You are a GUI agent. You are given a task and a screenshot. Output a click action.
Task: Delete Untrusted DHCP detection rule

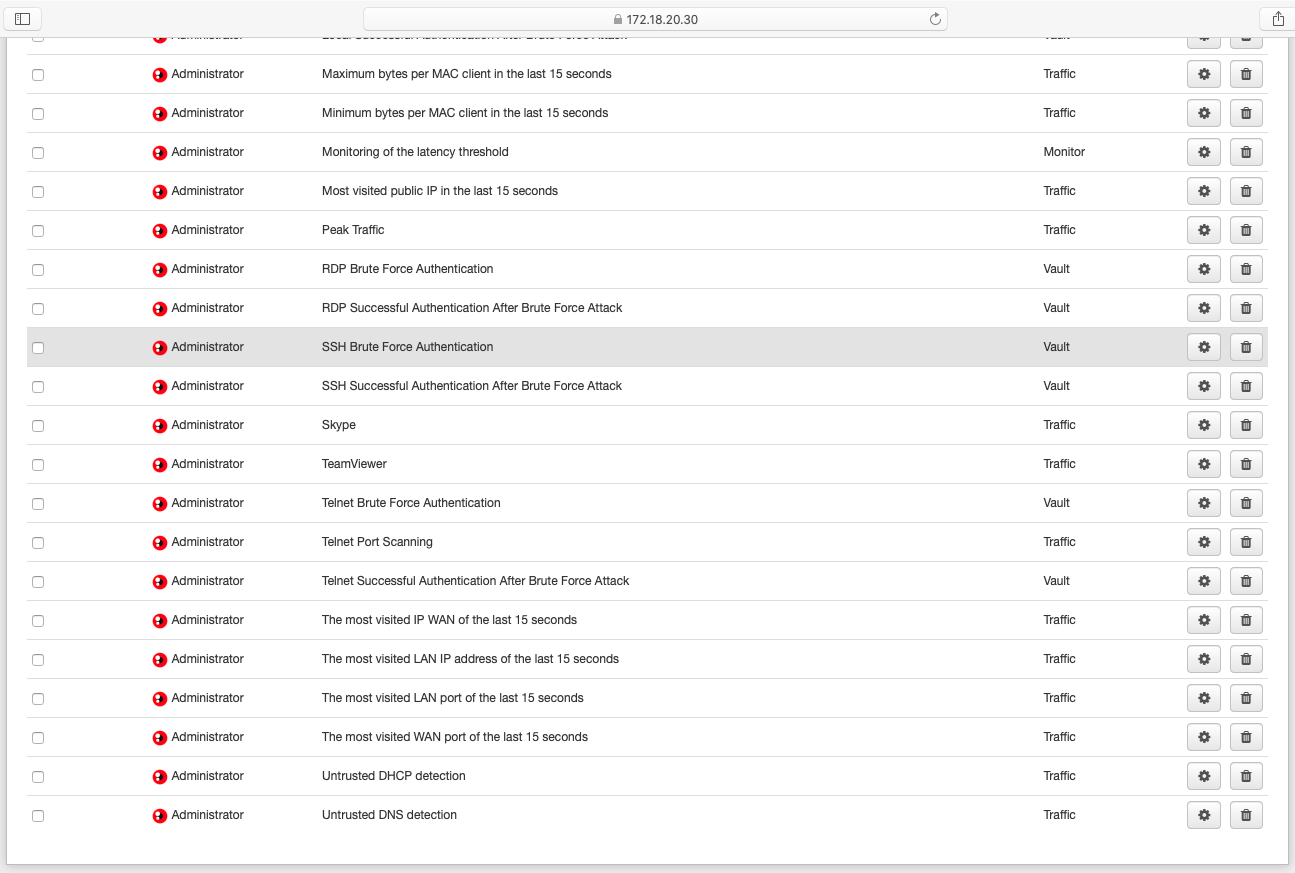[1246, 776]
